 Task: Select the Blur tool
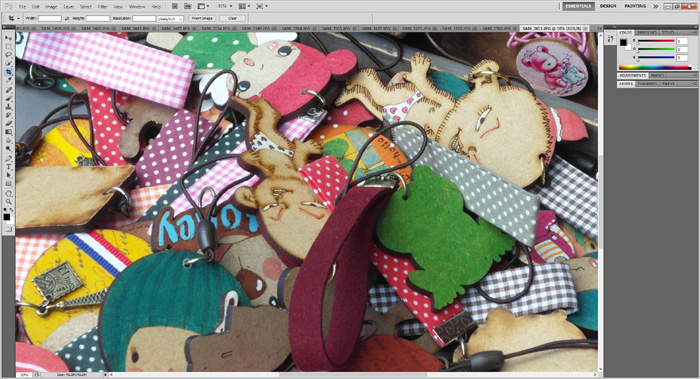click(8, 140)
